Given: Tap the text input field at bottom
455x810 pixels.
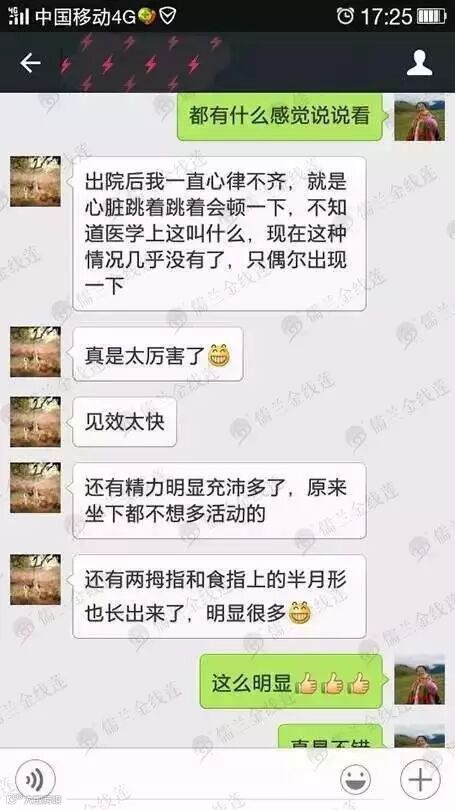Looking at the screenshot, I should 197,779.
